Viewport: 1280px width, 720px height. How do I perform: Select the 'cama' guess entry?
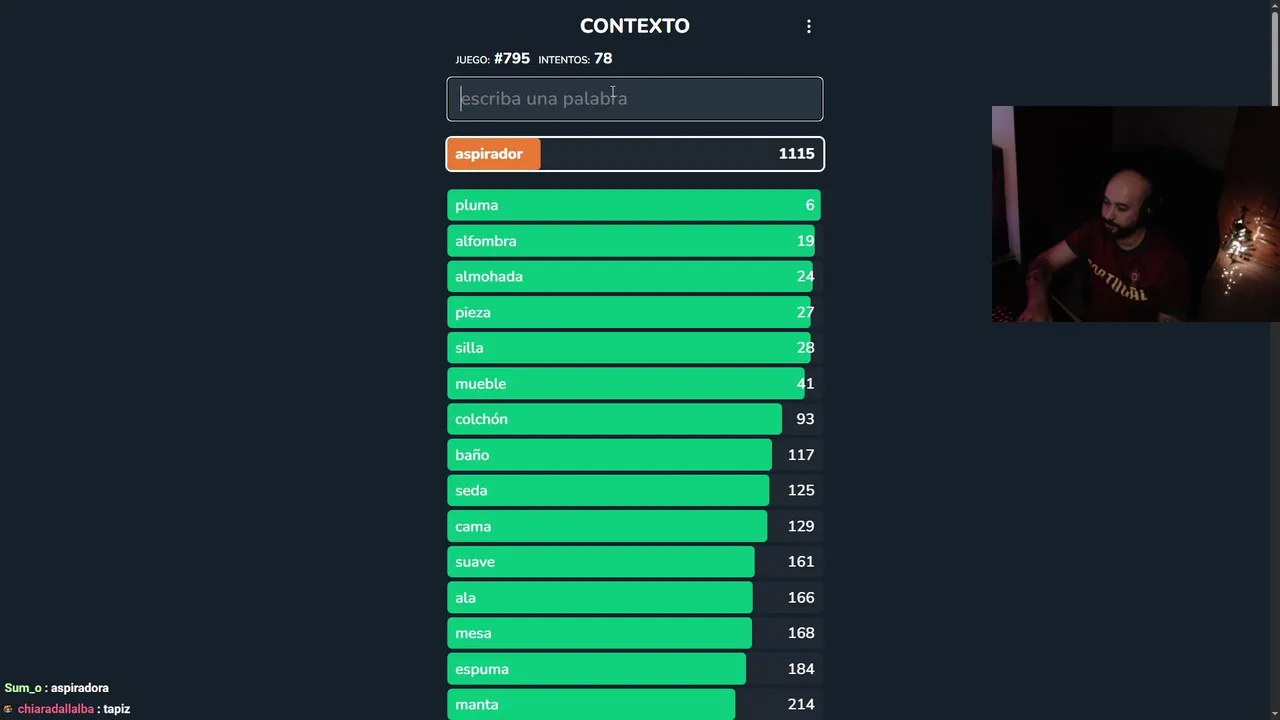[x=634, y=526]
